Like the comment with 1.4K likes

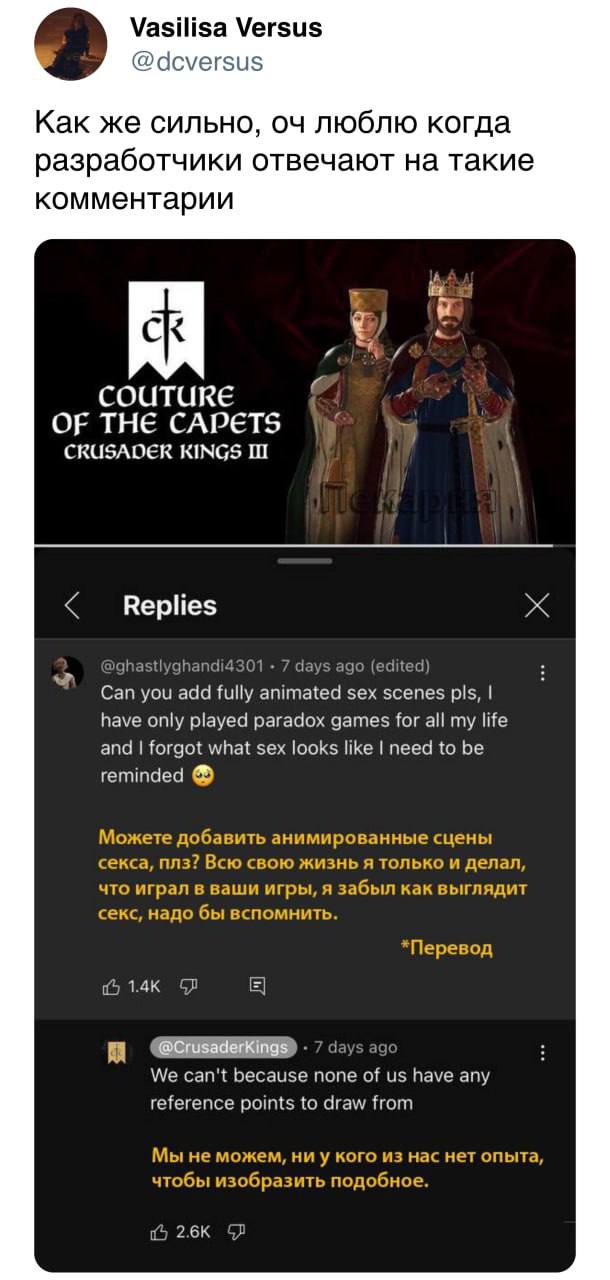[112, 986]
